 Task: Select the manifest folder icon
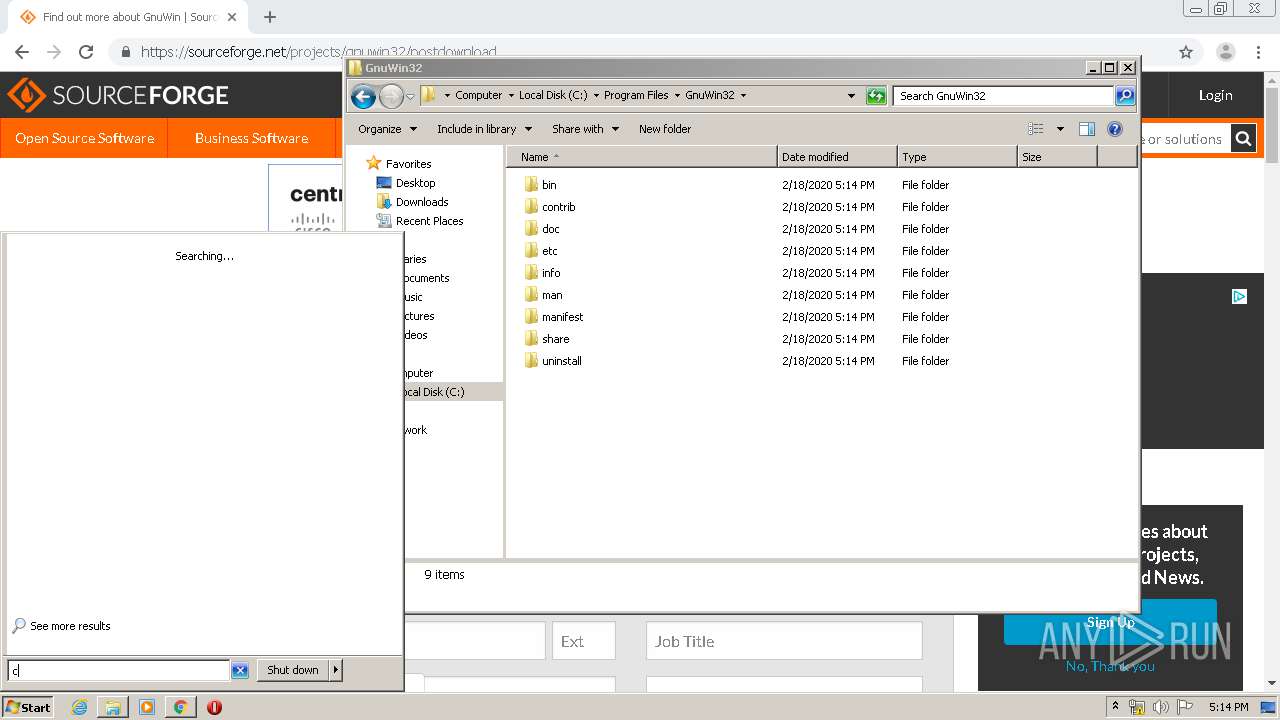click(531, 317)
